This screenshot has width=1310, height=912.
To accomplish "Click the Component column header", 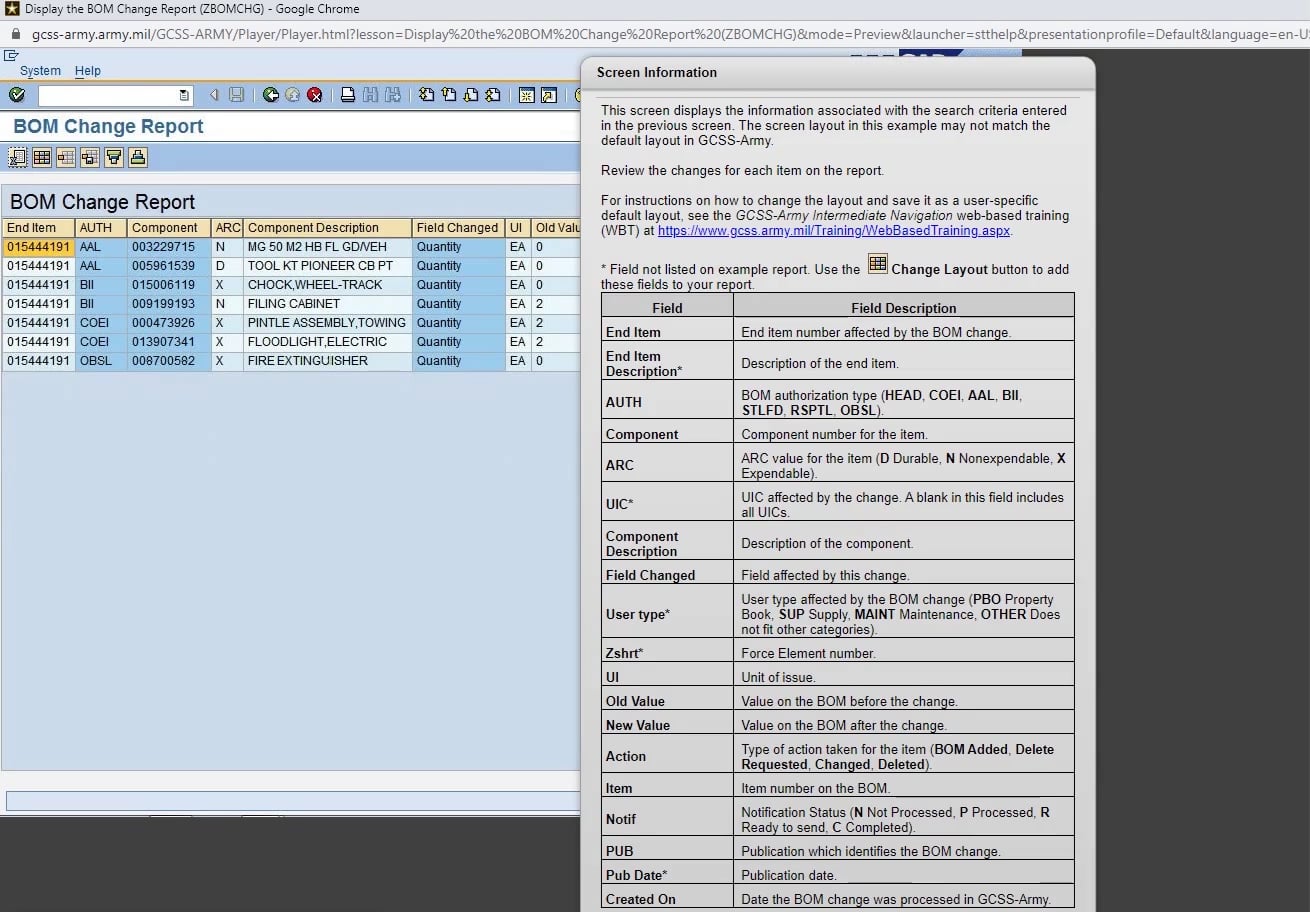I will point(165,228).
